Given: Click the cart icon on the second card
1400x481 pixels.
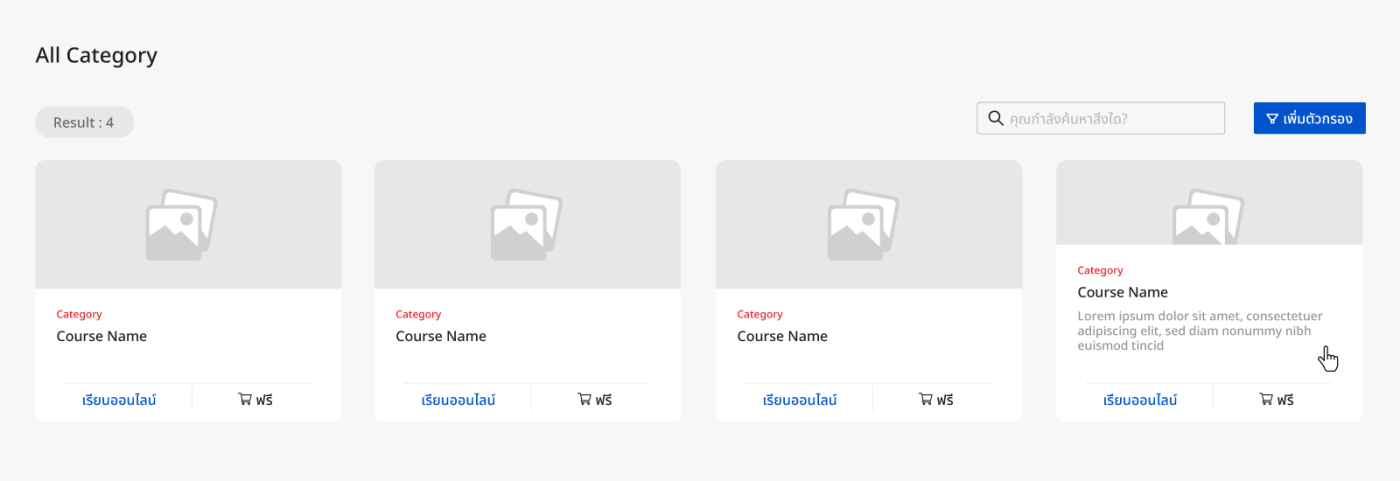Looking at the screenshot, I should (x=585, y=400).
